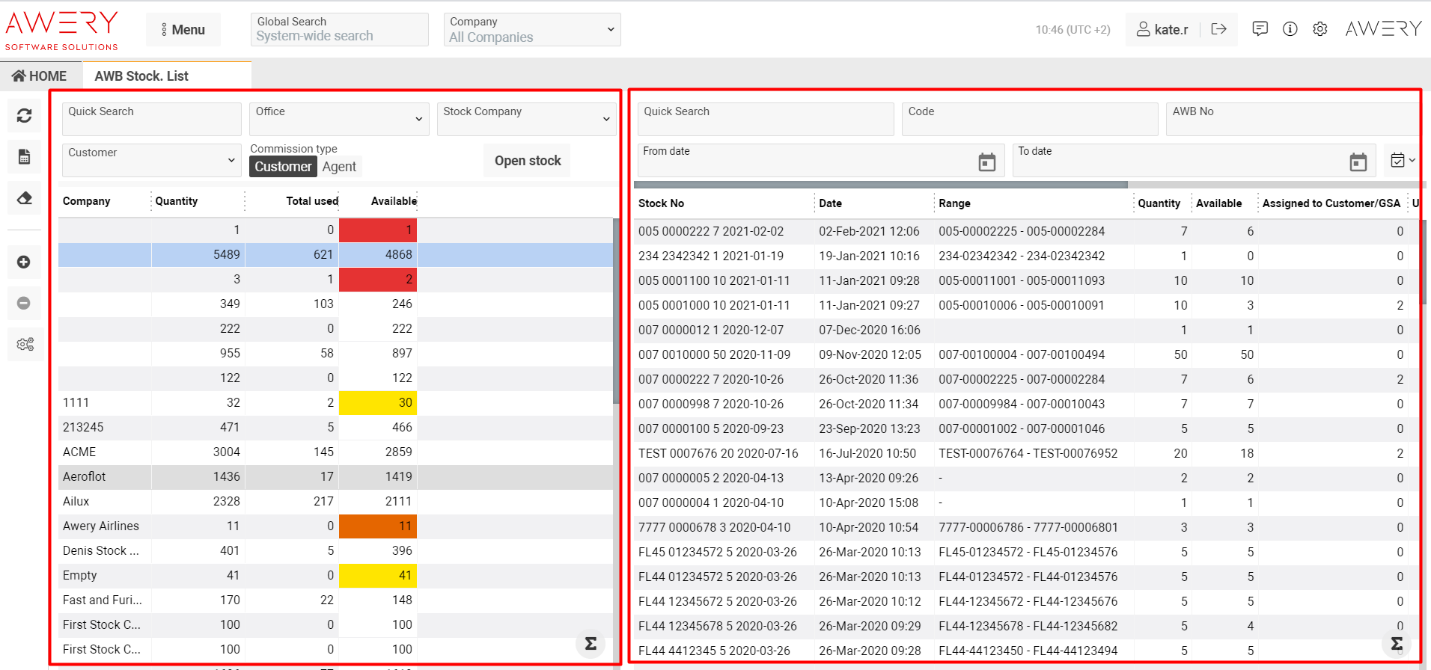This screenshot has width=1431, height=670.
Task: Click the add plus circle icon
Action: (24, 262)
